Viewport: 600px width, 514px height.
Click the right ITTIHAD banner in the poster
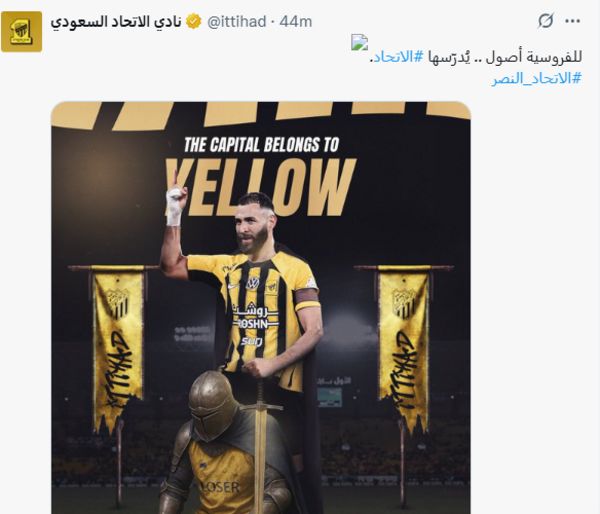click(x=404, y=344)
